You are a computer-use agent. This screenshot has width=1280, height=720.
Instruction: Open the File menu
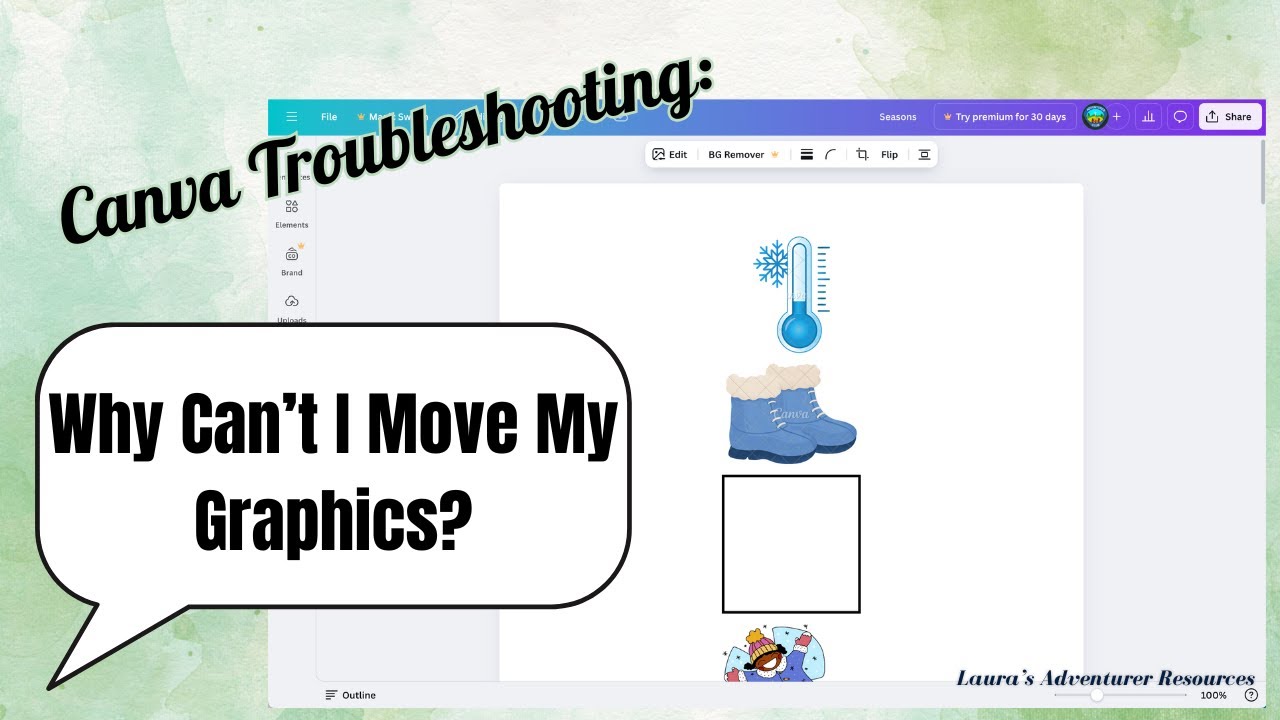click(x=329, y=117)
